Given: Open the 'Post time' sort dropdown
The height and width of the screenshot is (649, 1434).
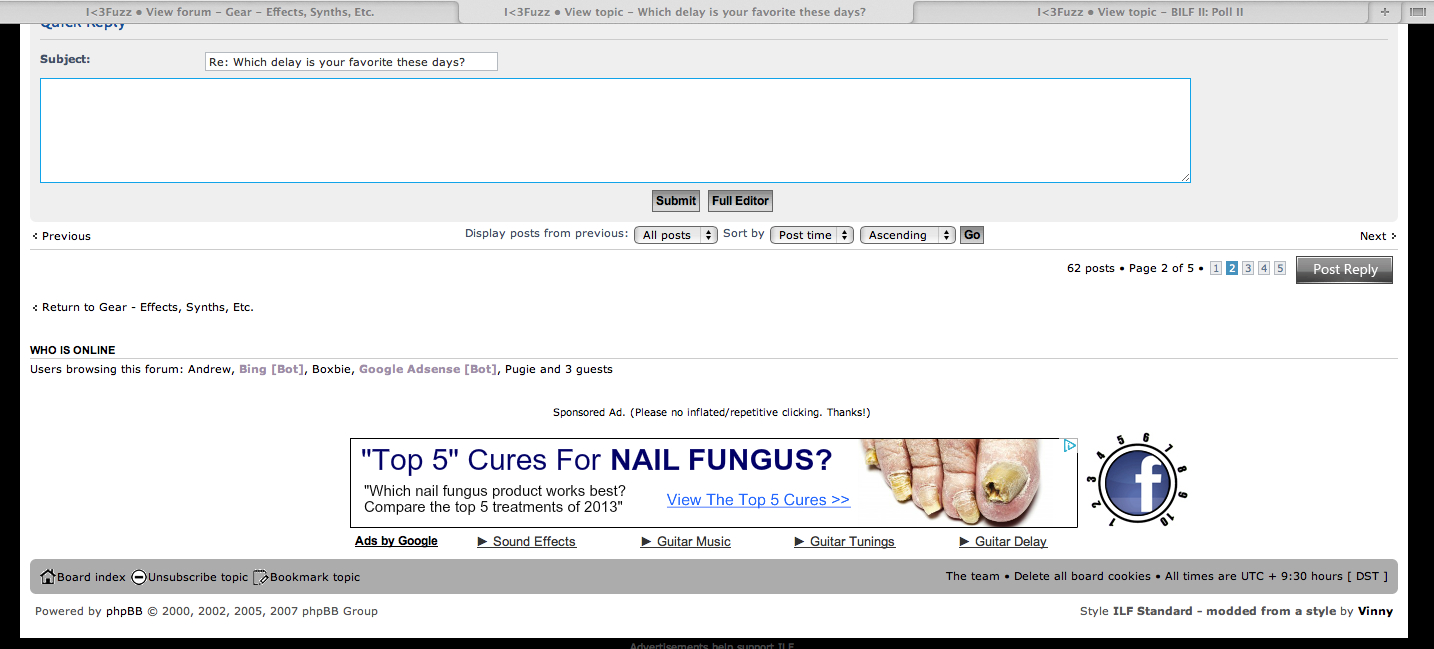Looking at the screenshot, I should [811, 235].
